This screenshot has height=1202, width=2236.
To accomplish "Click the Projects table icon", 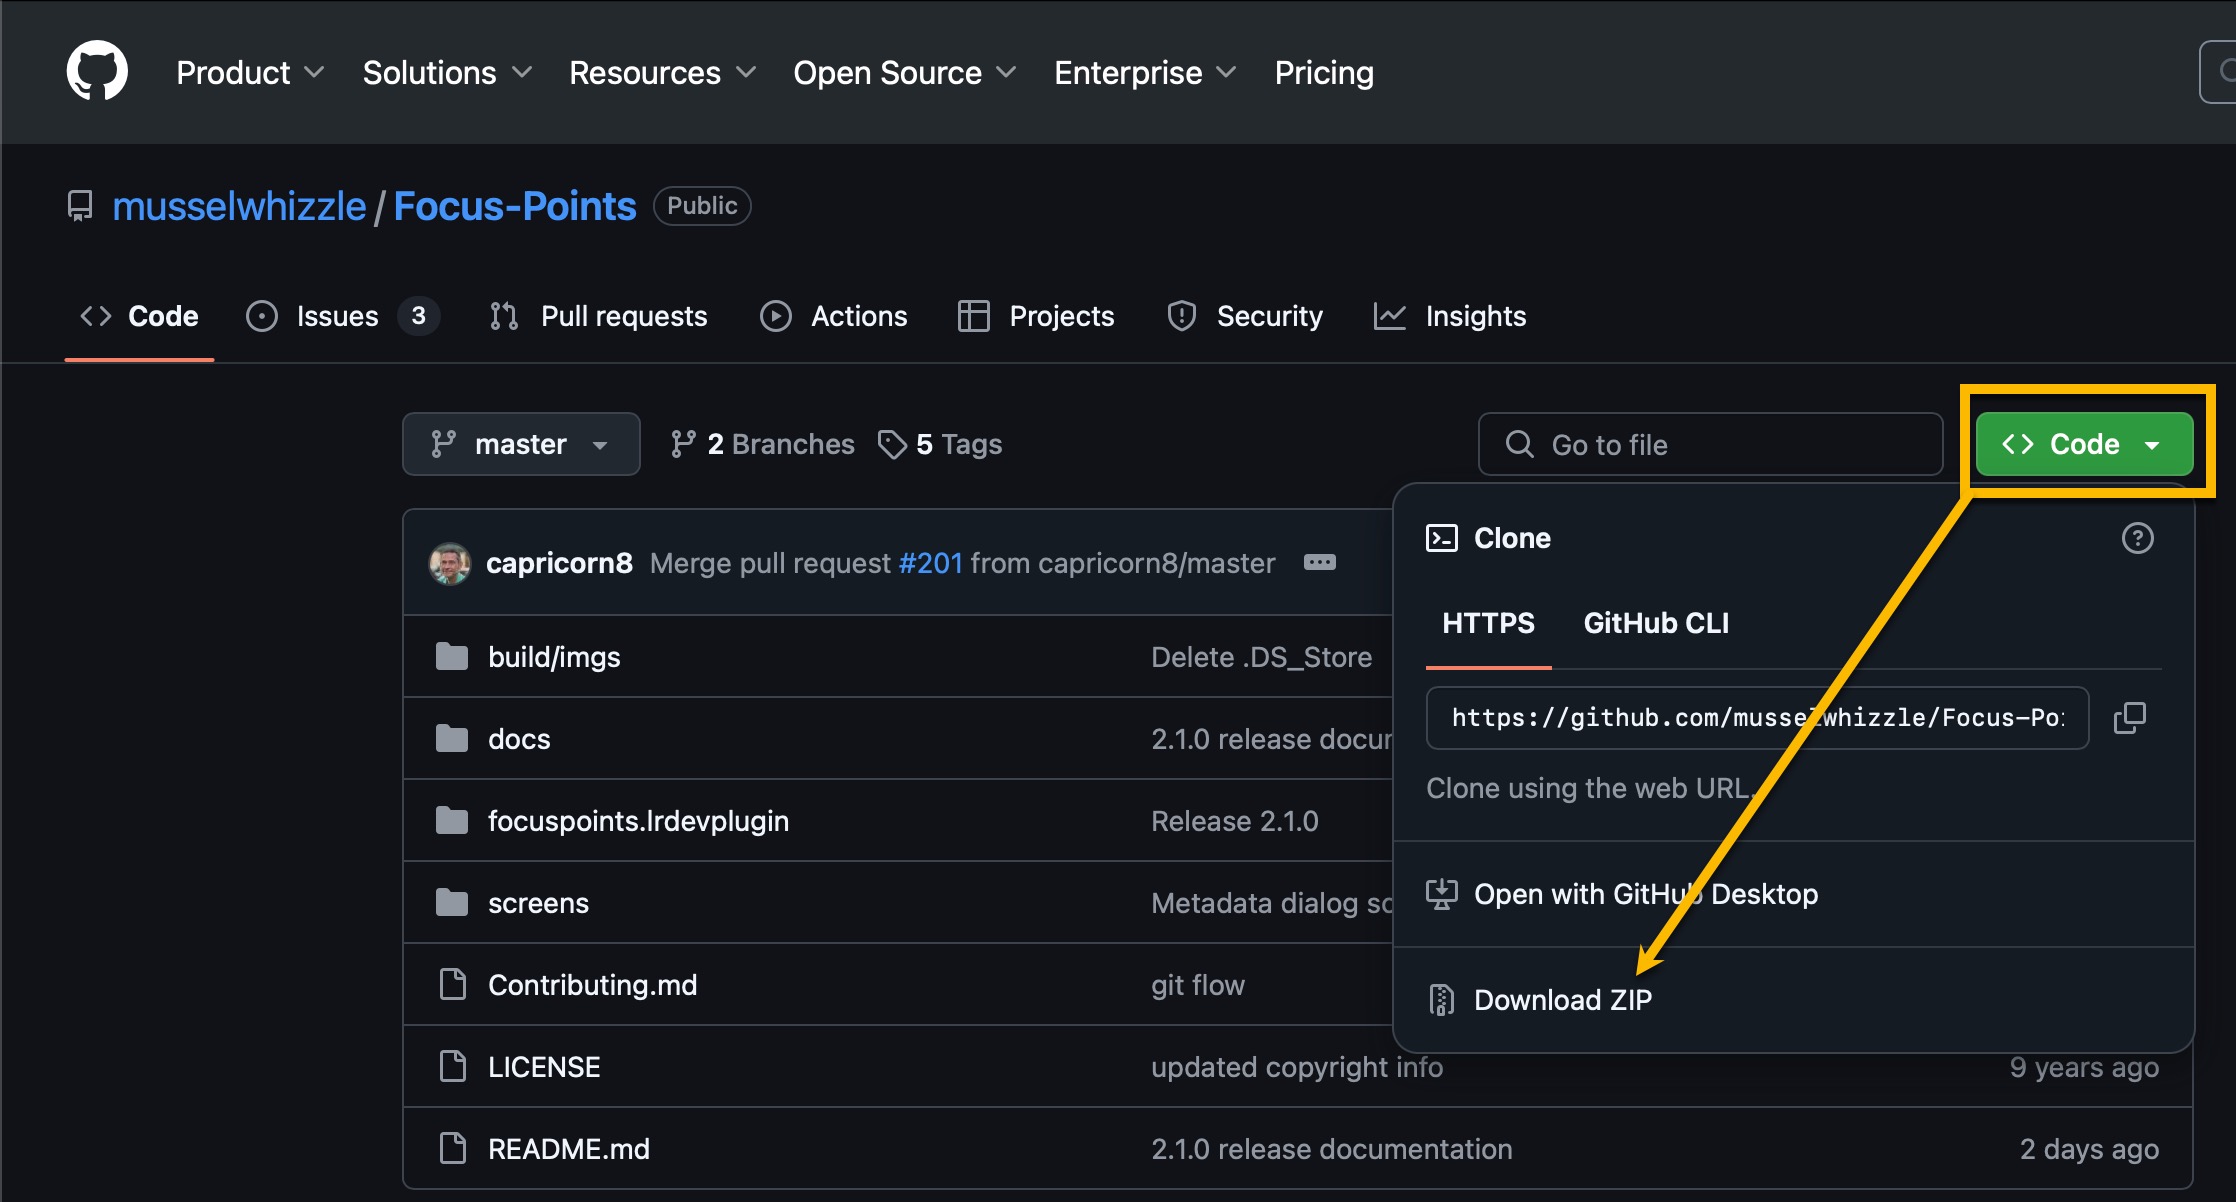I will click(974, 316).
